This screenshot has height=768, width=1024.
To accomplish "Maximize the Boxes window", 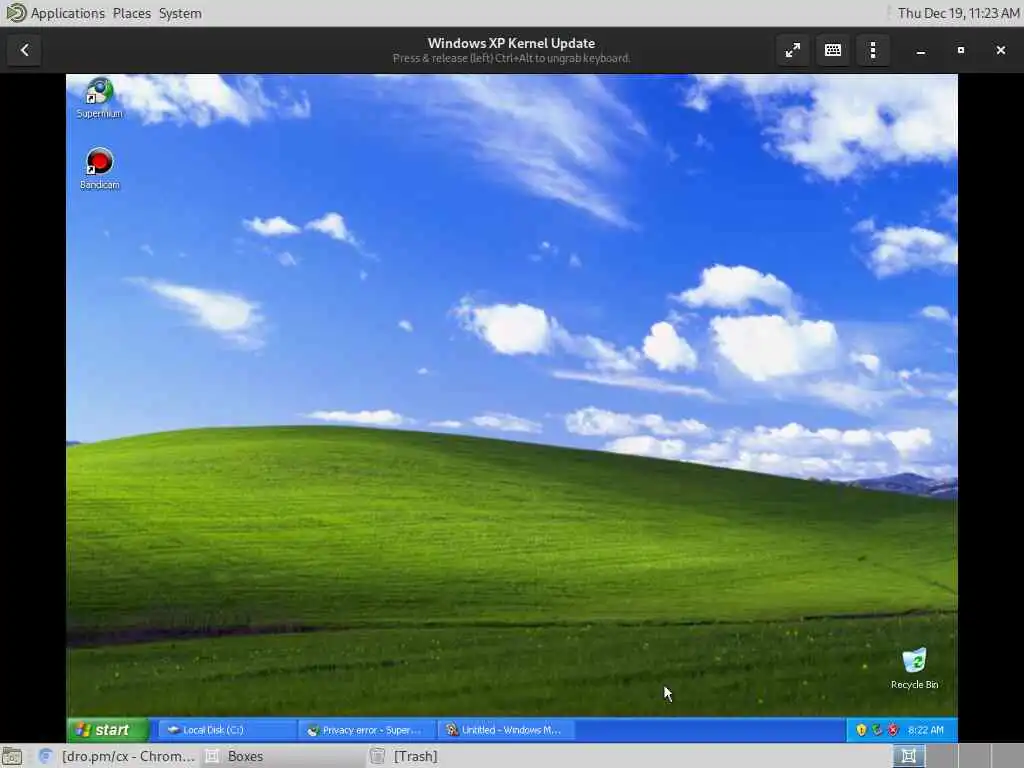I will pos(961,50).
